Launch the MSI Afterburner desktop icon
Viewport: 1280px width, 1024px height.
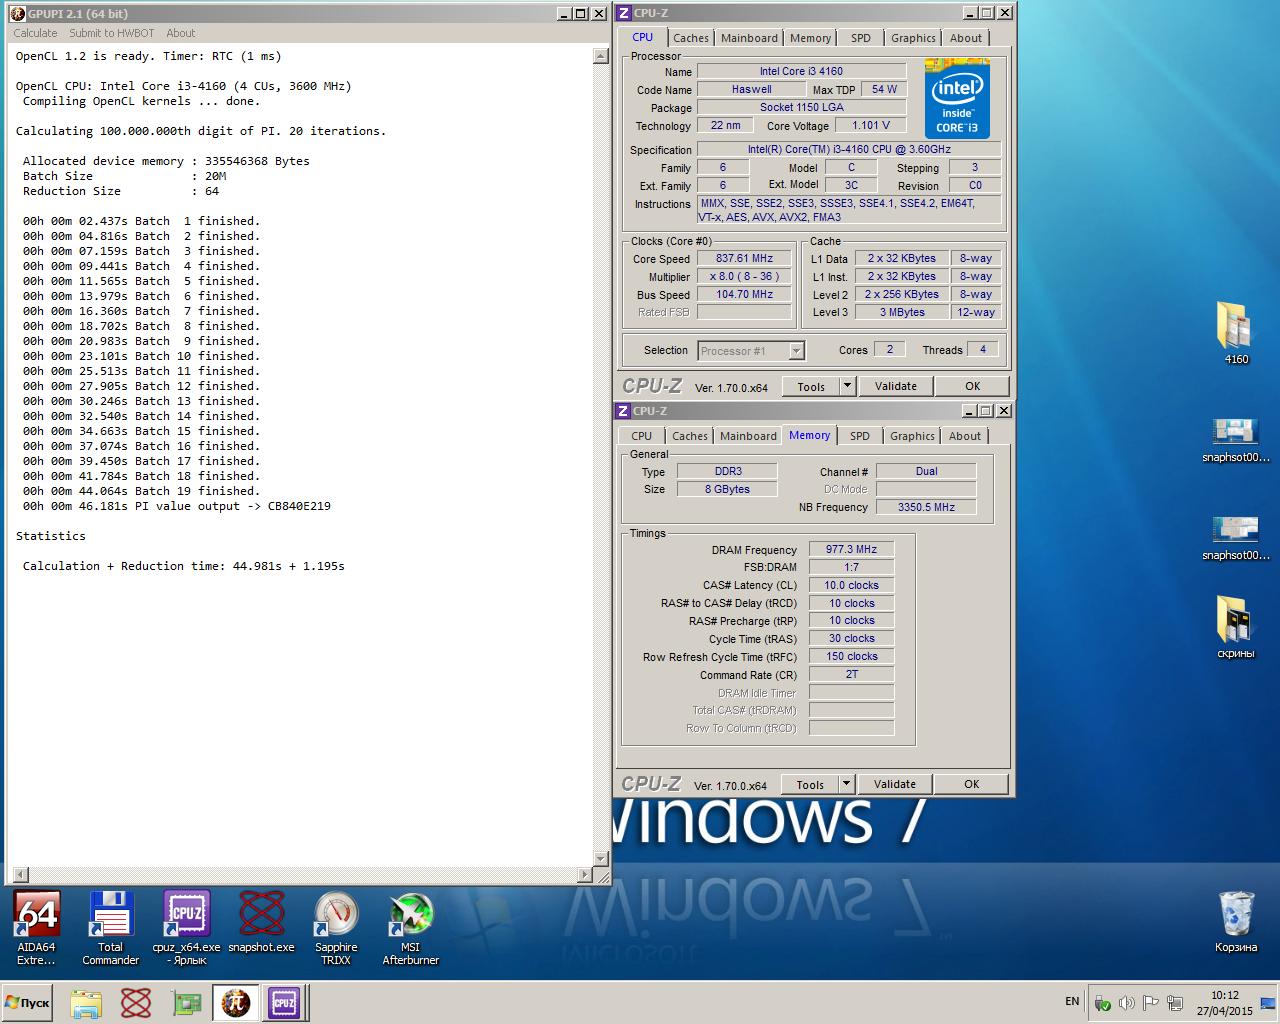coord(410,927)
